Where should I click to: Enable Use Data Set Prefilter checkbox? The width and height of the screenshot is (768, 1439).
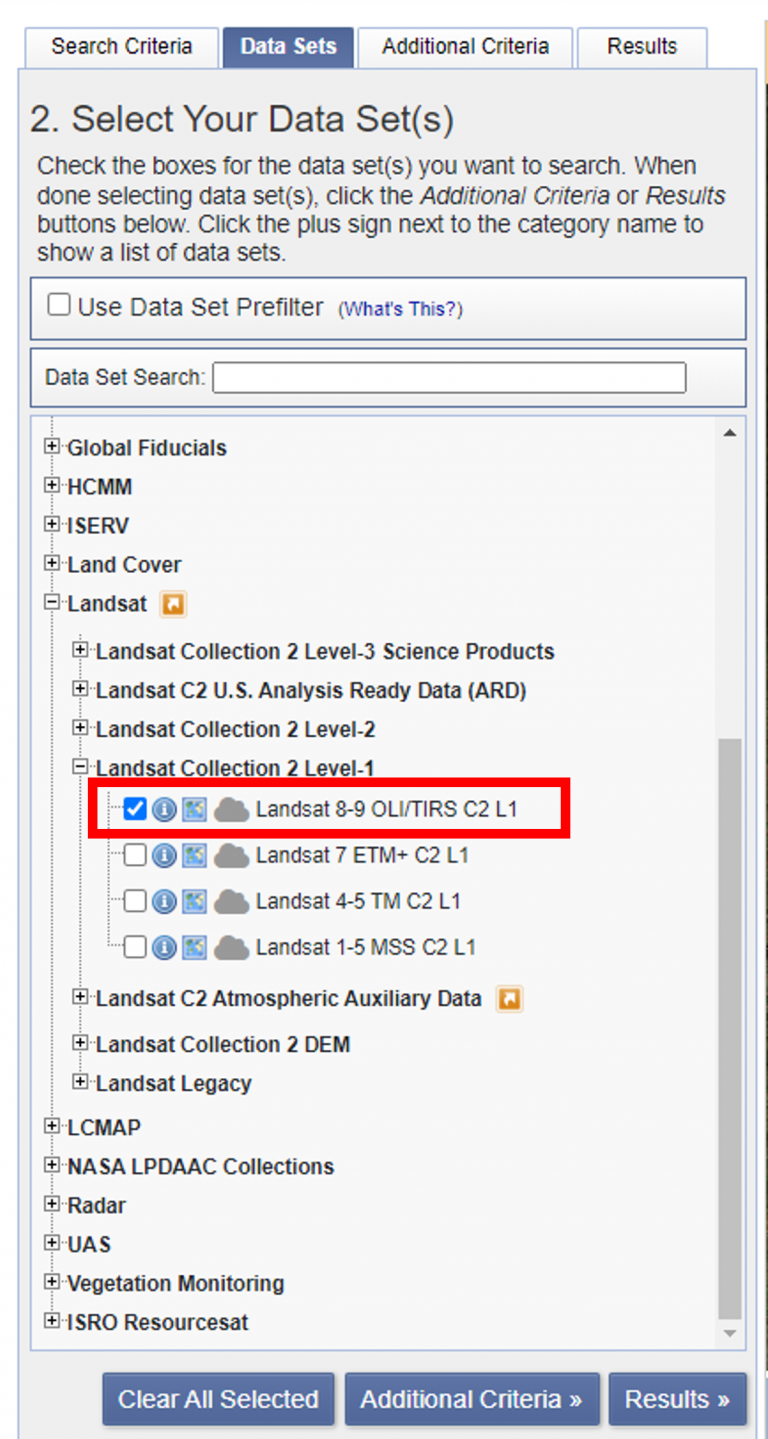(60, 305)
